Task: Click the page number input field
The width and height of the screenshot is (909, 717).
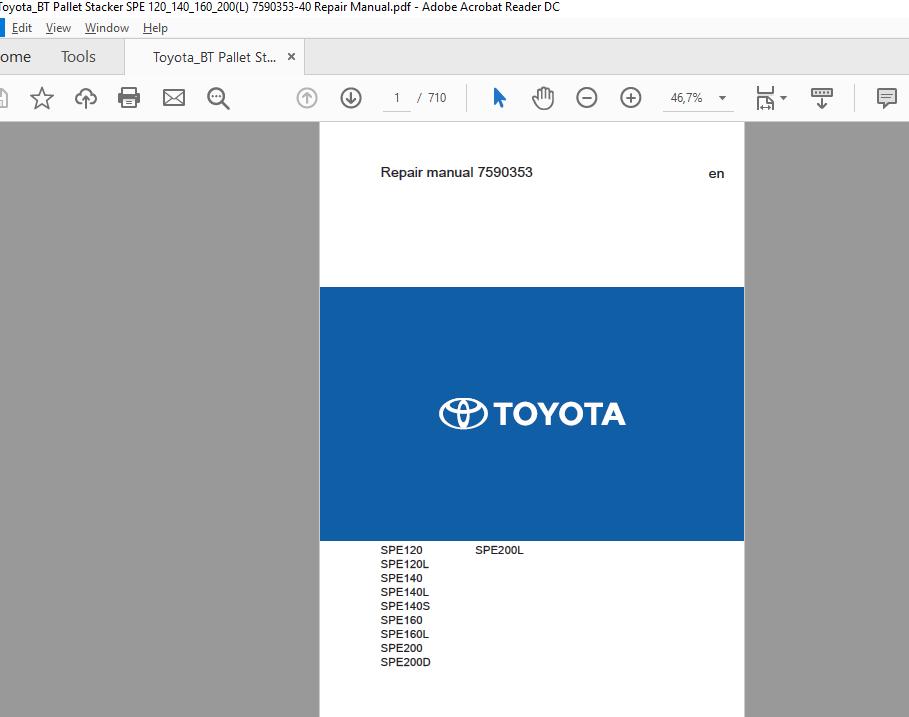Action: pos(396,98)
